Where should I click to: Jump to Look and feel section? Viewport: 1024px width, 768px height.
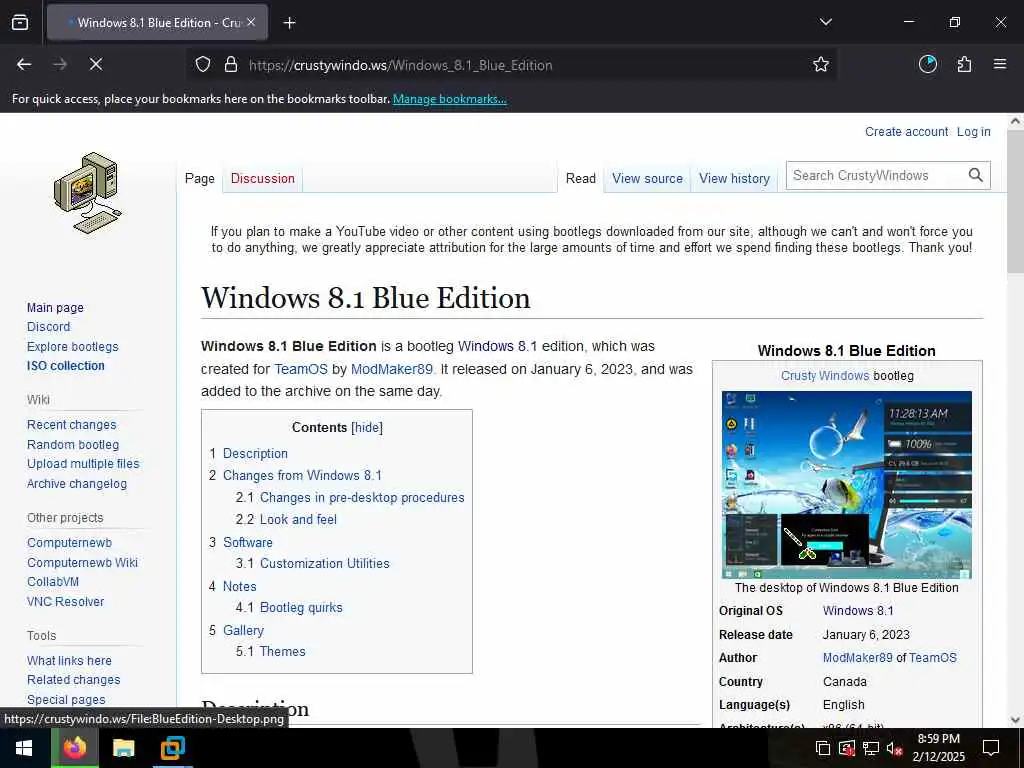298,519
